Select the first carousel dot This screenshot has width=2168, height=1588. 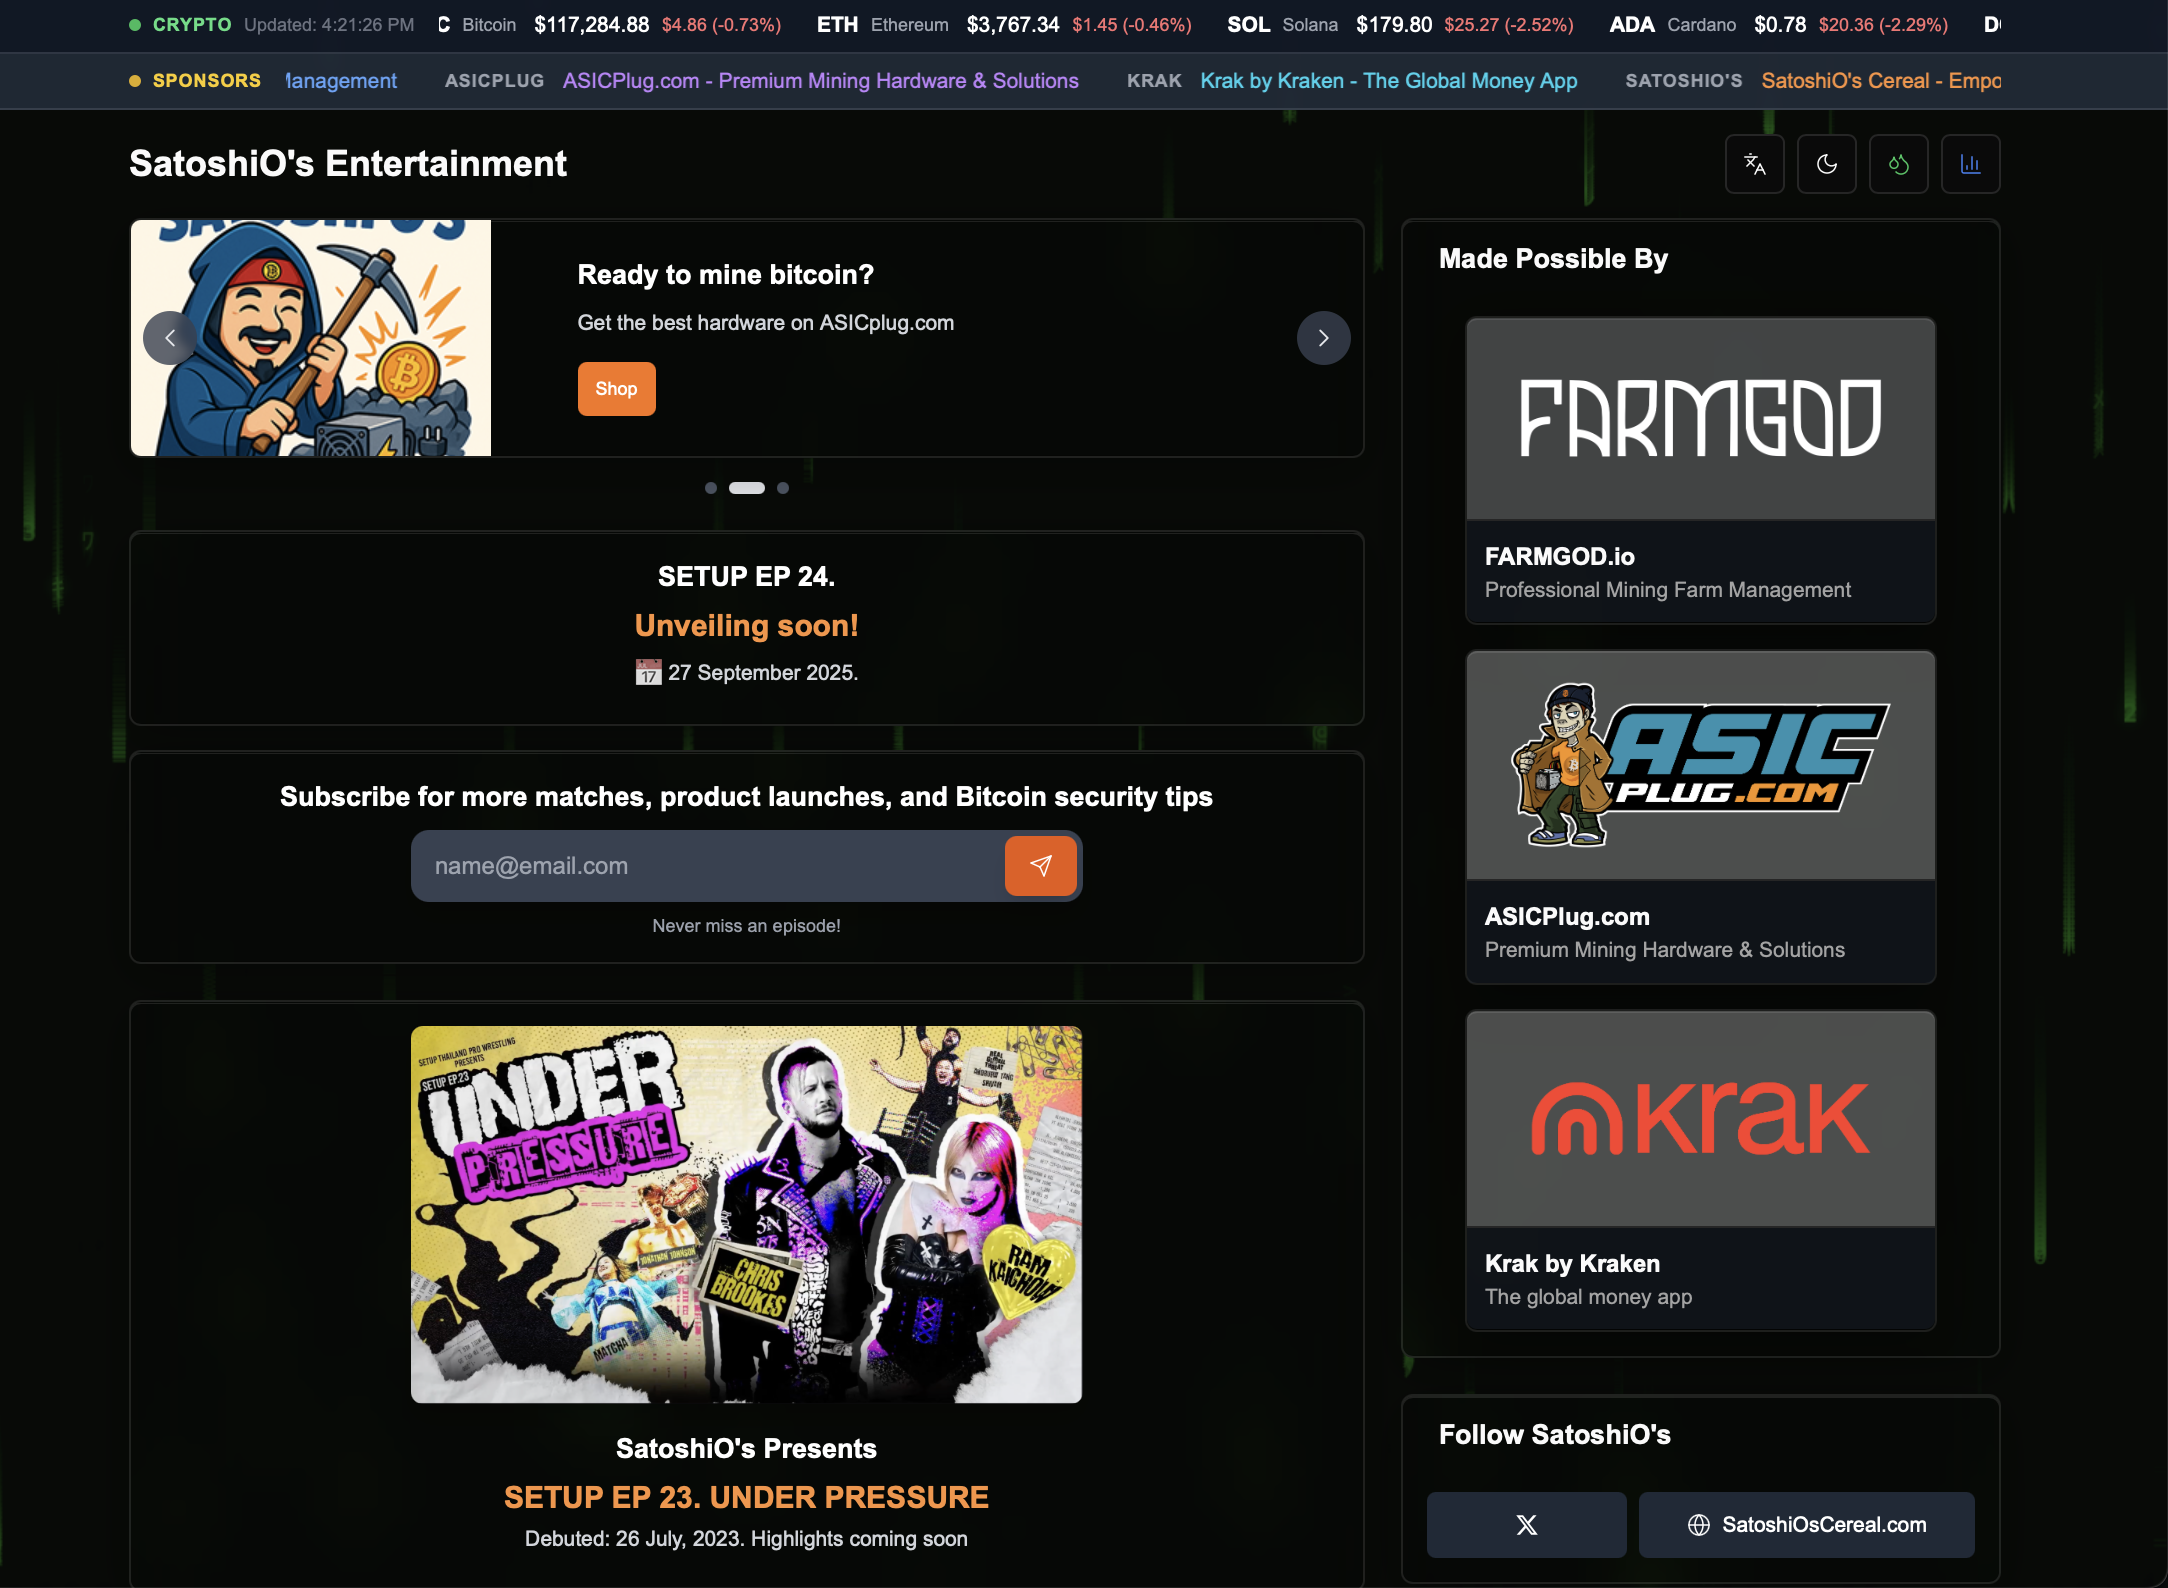pyautogui.click(x=711, y=488)
